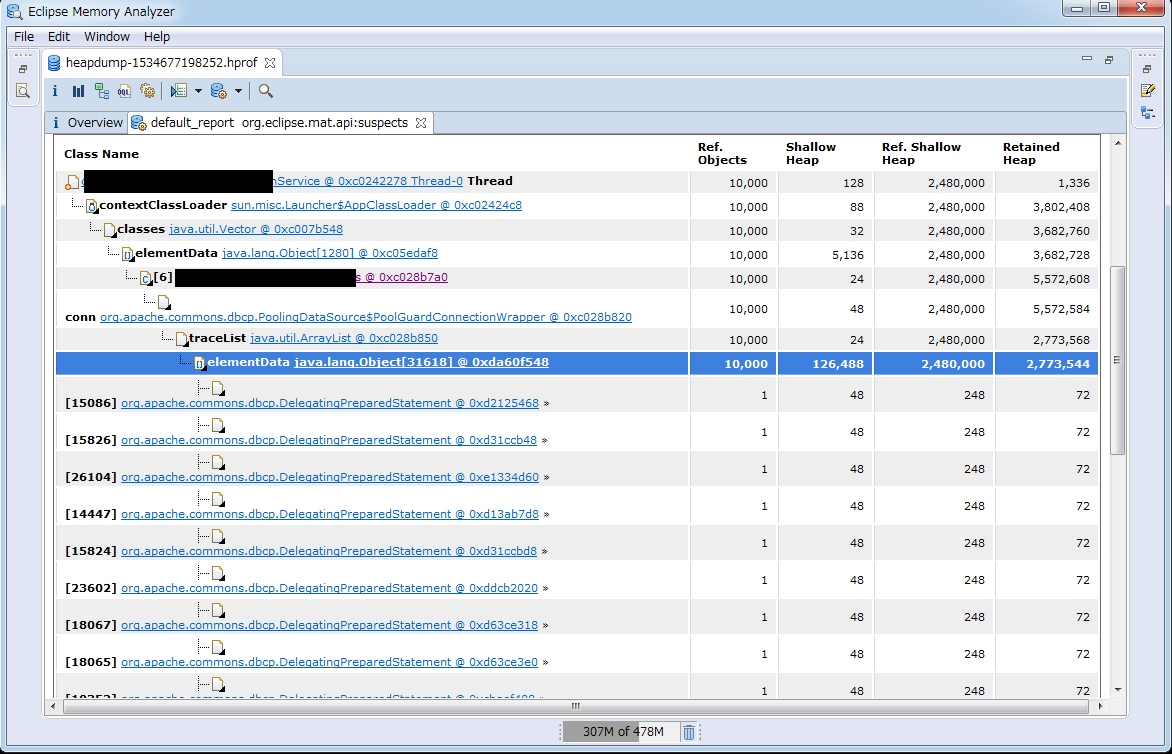The height and width of the screenshot is (754, 1172).
Task: Open the Window menu
Action: click(x=106, y=36)
